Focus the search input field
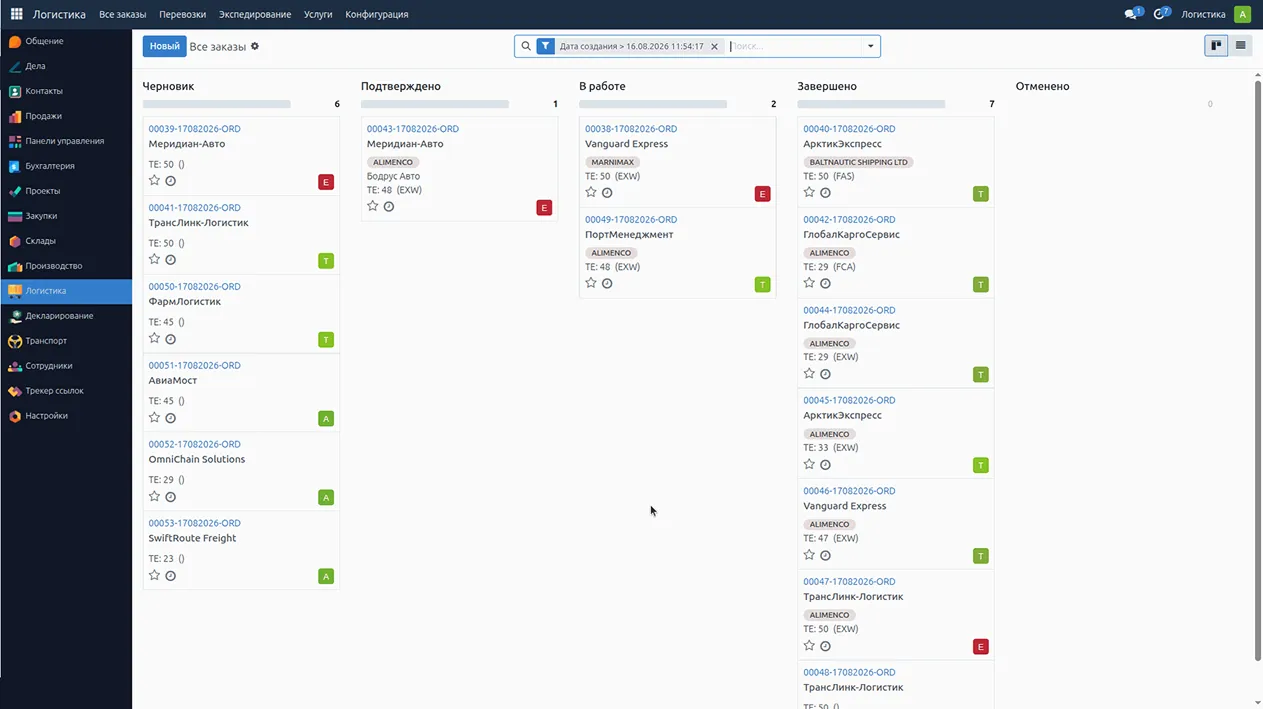The width and height of the screenshot is (1263, 709). click(x=794, y=46)
